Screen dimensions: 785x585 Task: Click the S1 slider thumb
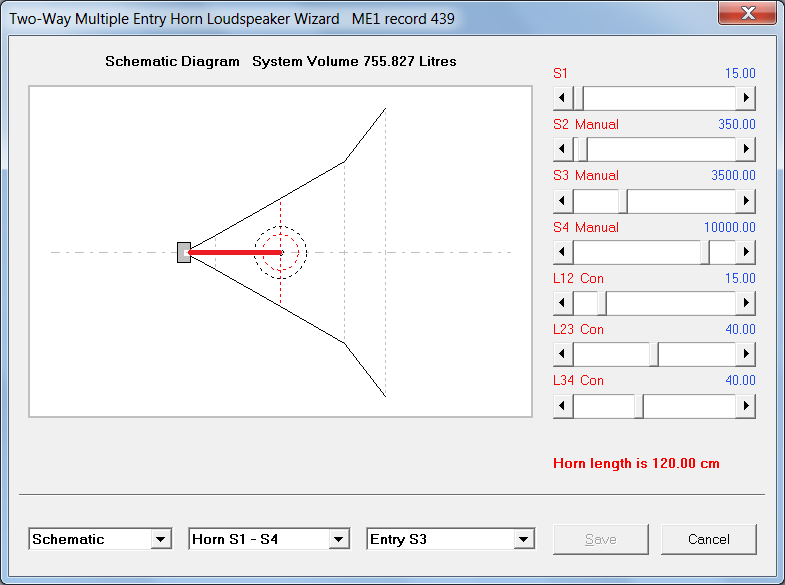point(579,98)
